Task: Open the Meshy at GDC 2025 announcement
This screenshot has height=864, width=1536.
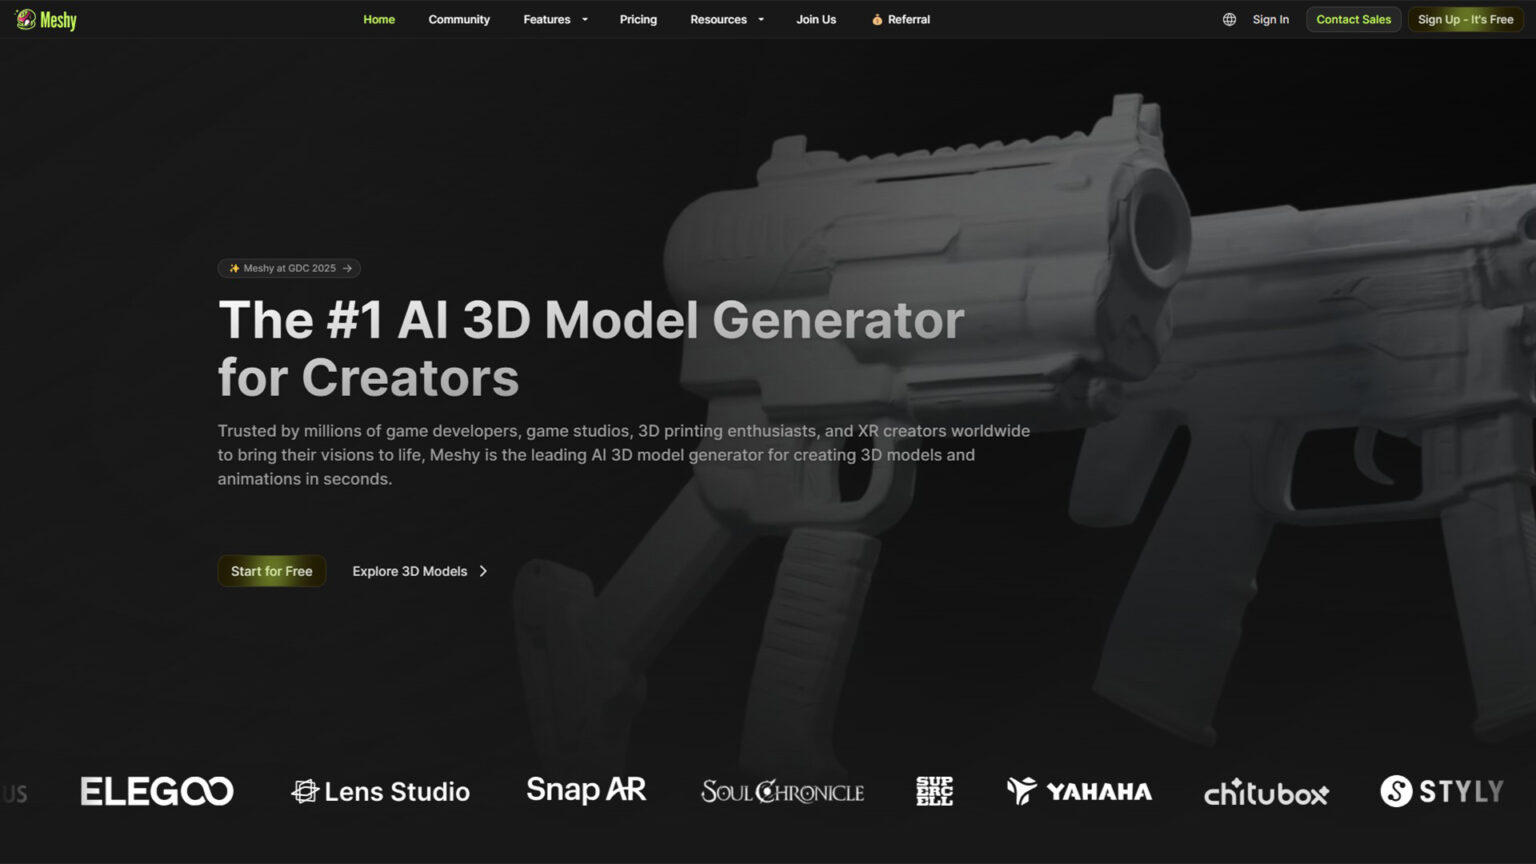Action: click(x=289, y=268)
